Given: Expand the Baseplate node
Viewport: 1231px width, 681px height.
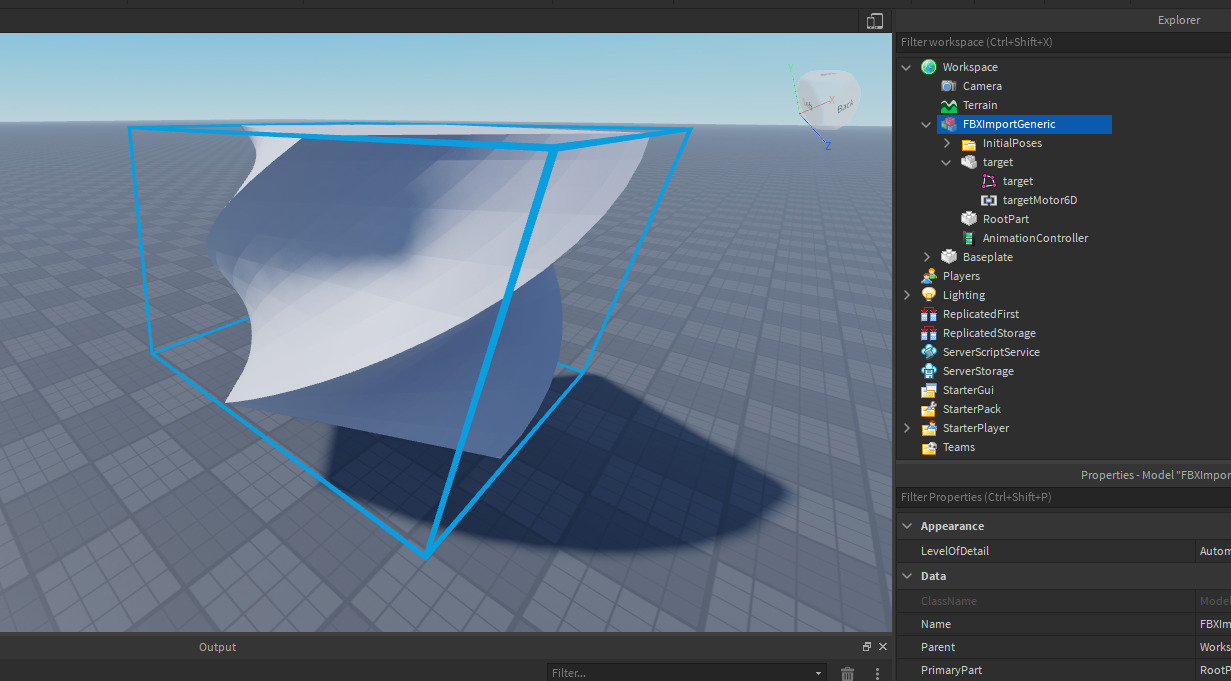Looking at the screenshot, I should point(927,257).
